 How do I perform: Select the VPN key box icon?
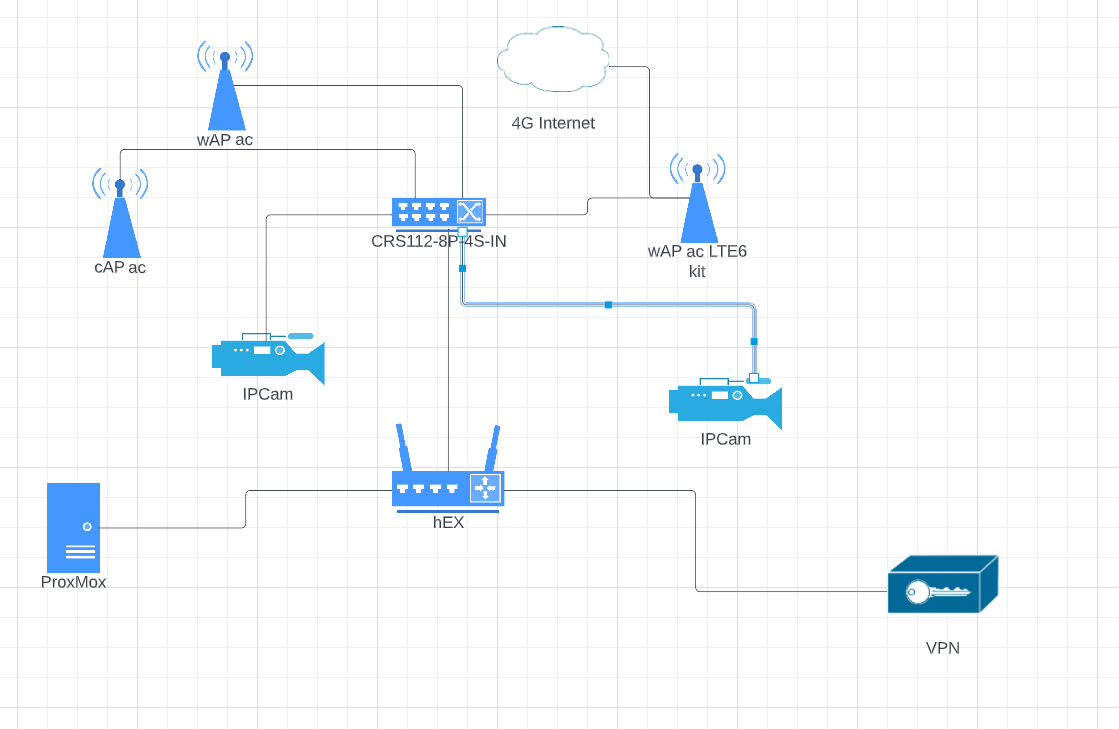tap(943, 584)
